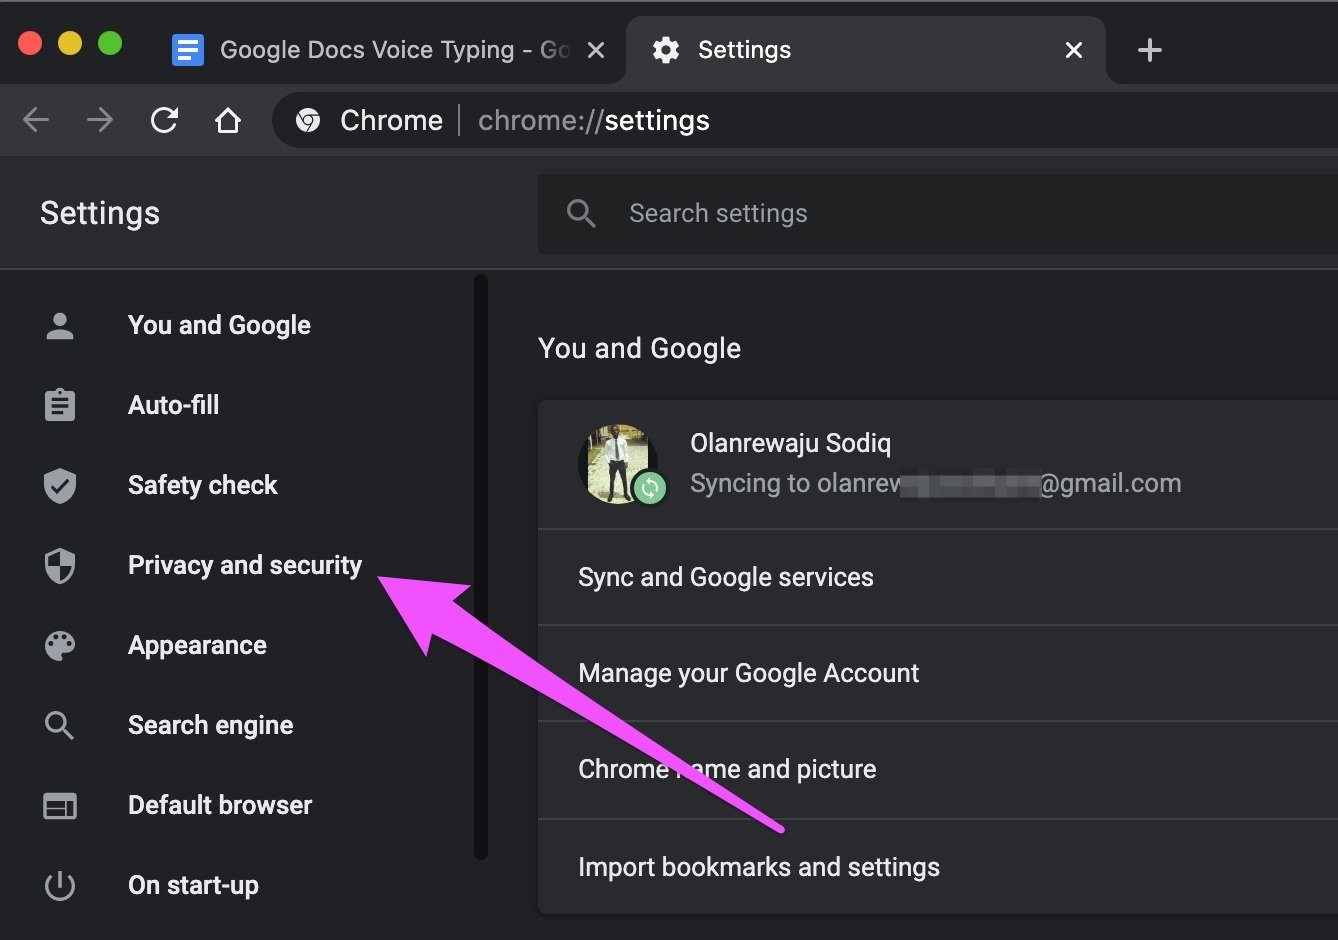The image size is (1338, 940).
Task: Click the Syncing to email text
Action: click(x=935, y=483)
